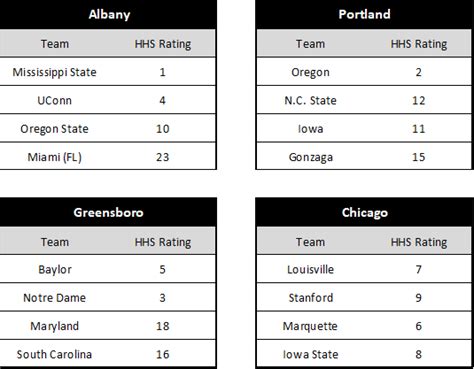Click Stanford rating value 9
Image resolution: width=474 pixels, height=369 pixels.
tap(419, 298)
